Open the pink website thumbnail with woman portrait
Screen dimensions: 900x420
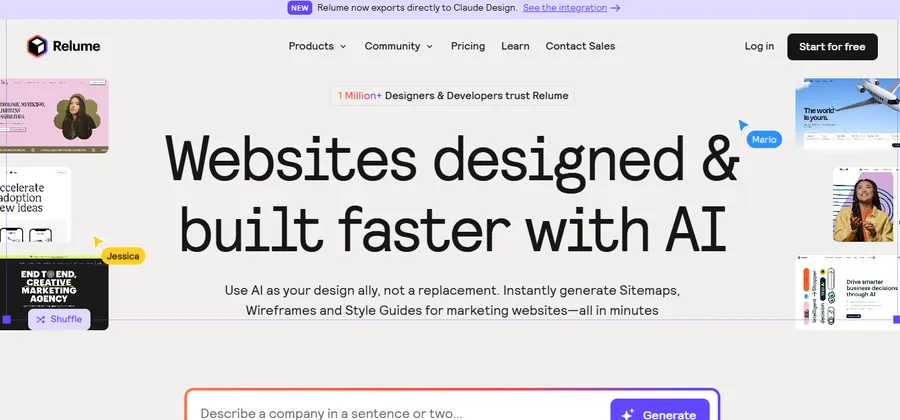[54, 116]
